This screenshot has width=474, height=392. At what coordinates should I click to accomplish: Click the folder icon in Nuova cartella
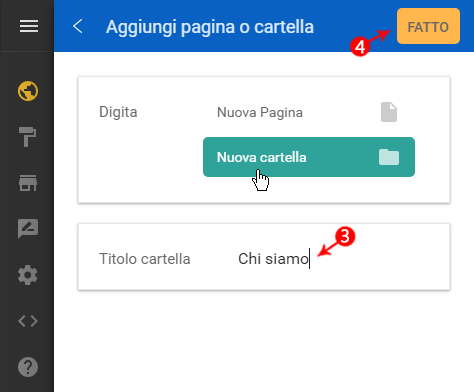pyautogui.click(x=389, y=157)
